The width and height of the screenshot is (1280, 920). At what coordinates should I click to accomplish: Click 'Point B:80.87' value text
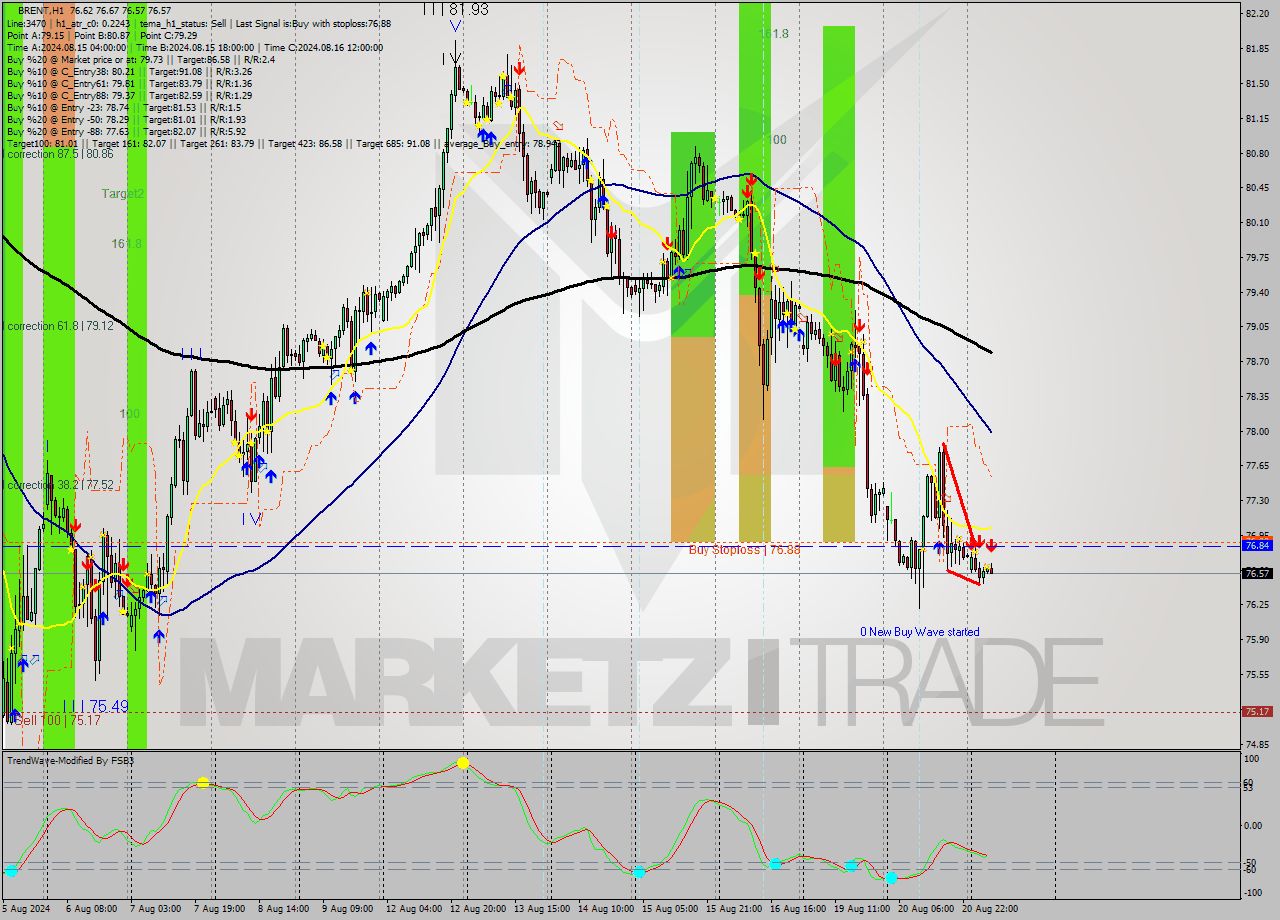pos(106,35)
